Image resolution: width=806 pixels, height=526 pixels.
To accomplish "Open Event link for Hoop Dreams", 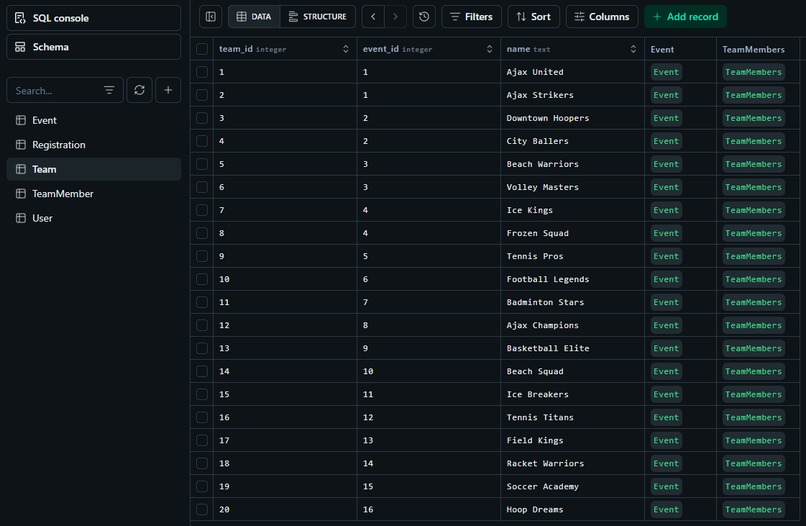I will click(x=666, y=510).
